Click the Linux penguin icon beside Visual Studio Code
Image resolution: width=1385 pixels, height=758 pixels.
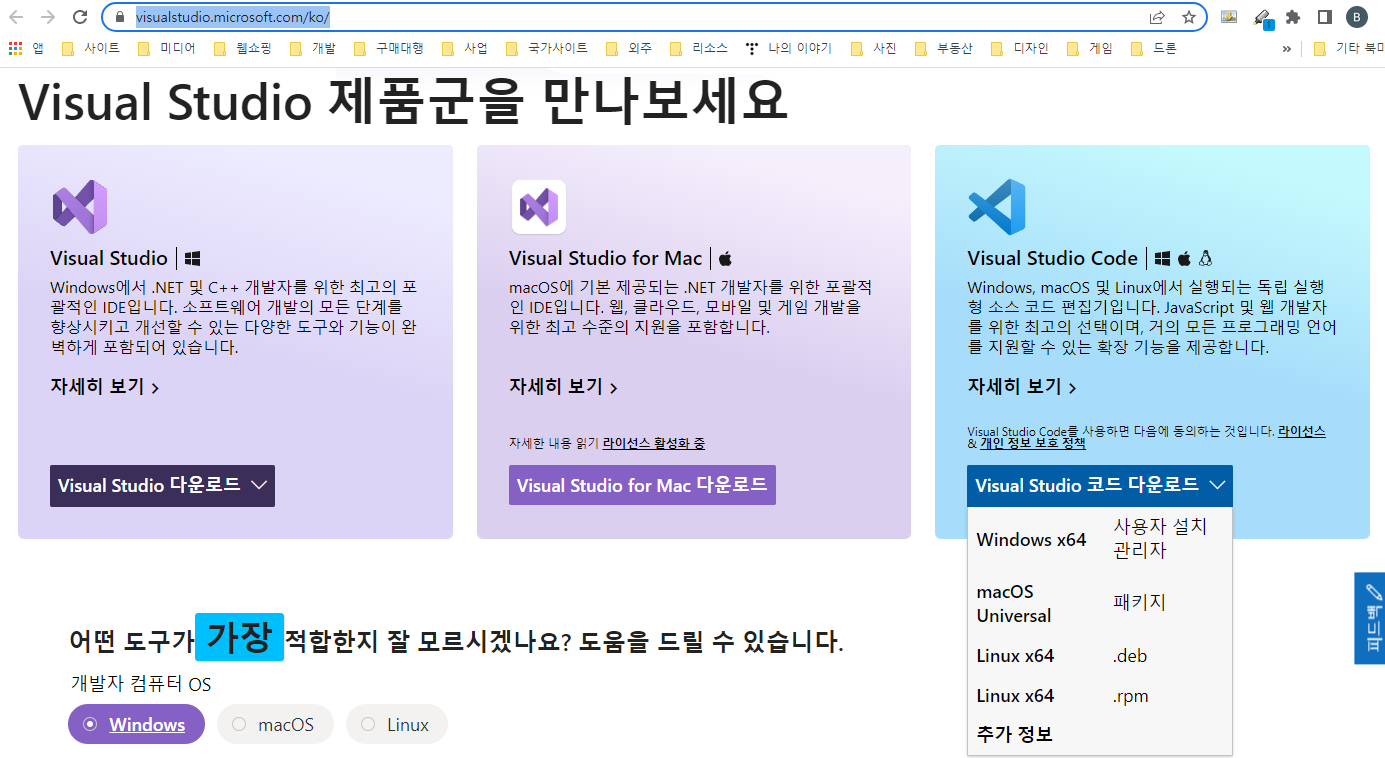click(x=1205, y=258)
